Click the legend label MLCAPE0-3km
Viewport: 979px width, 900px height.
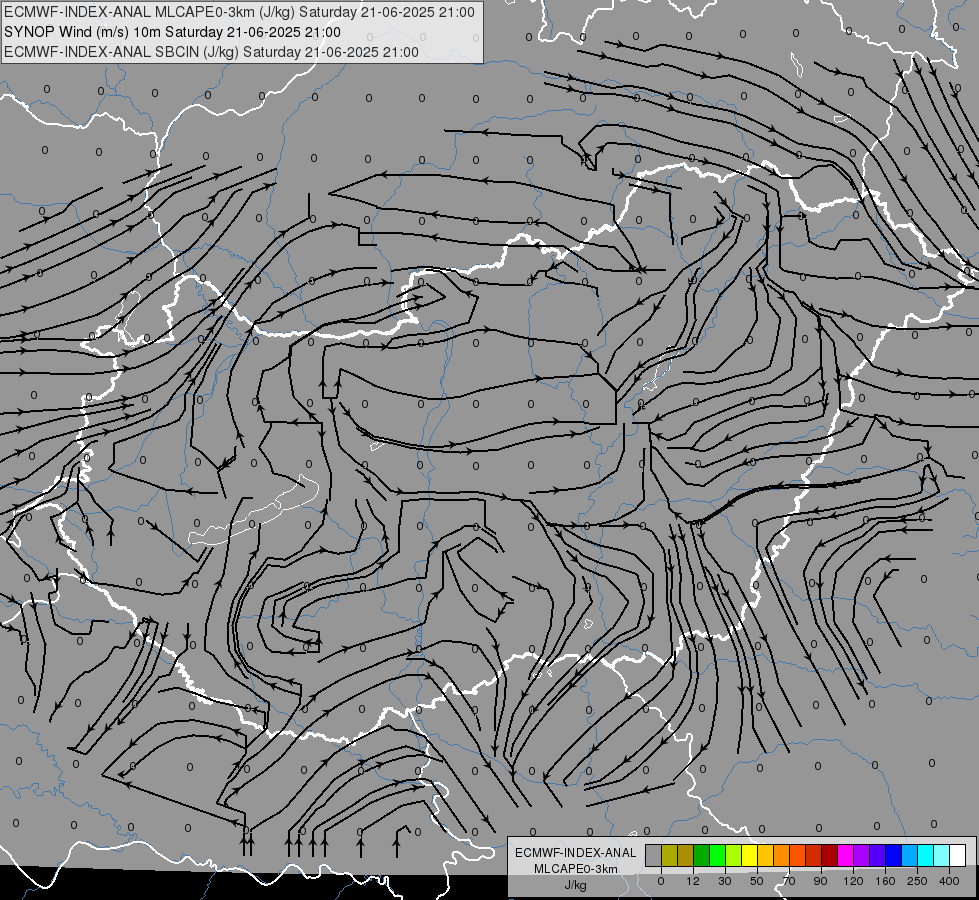(576, 869)
